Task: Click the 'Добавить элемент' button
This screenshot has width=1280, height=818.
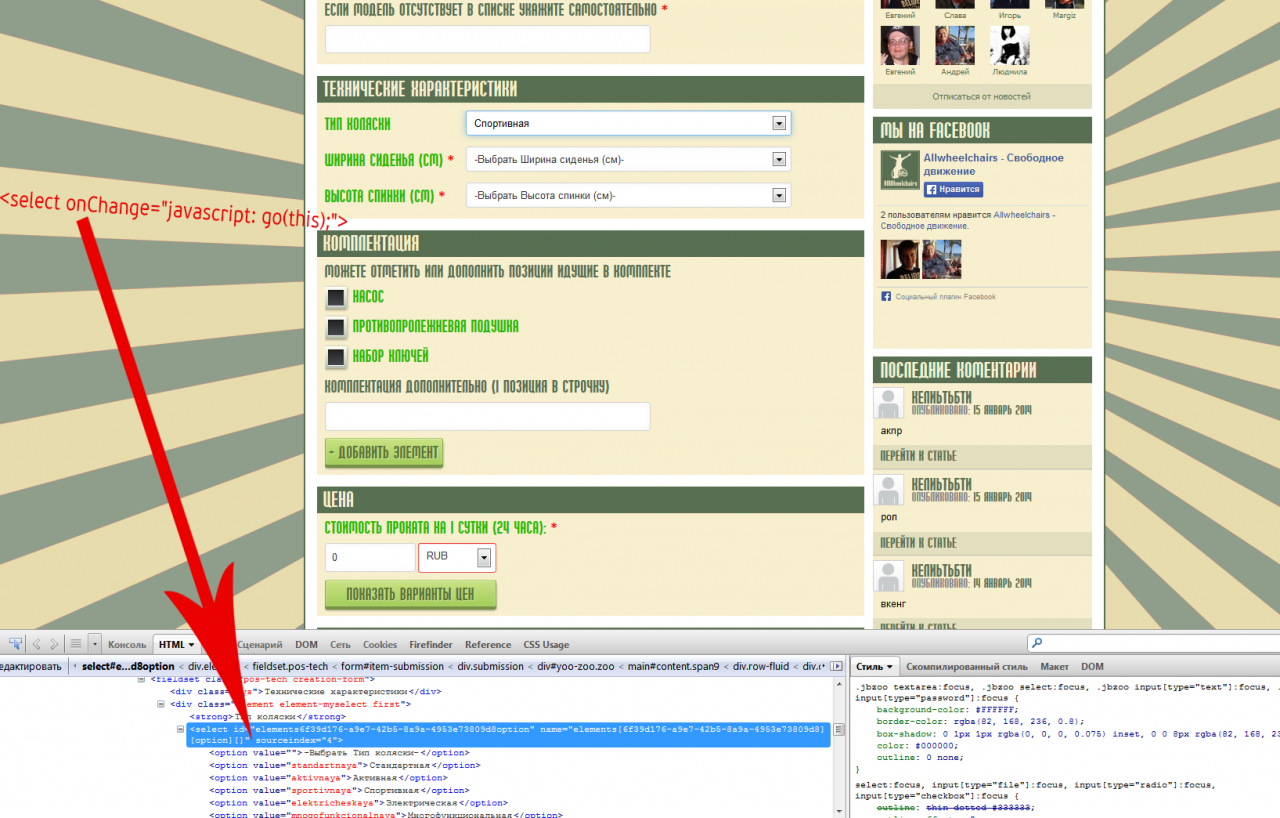Action: click(384, 452)
